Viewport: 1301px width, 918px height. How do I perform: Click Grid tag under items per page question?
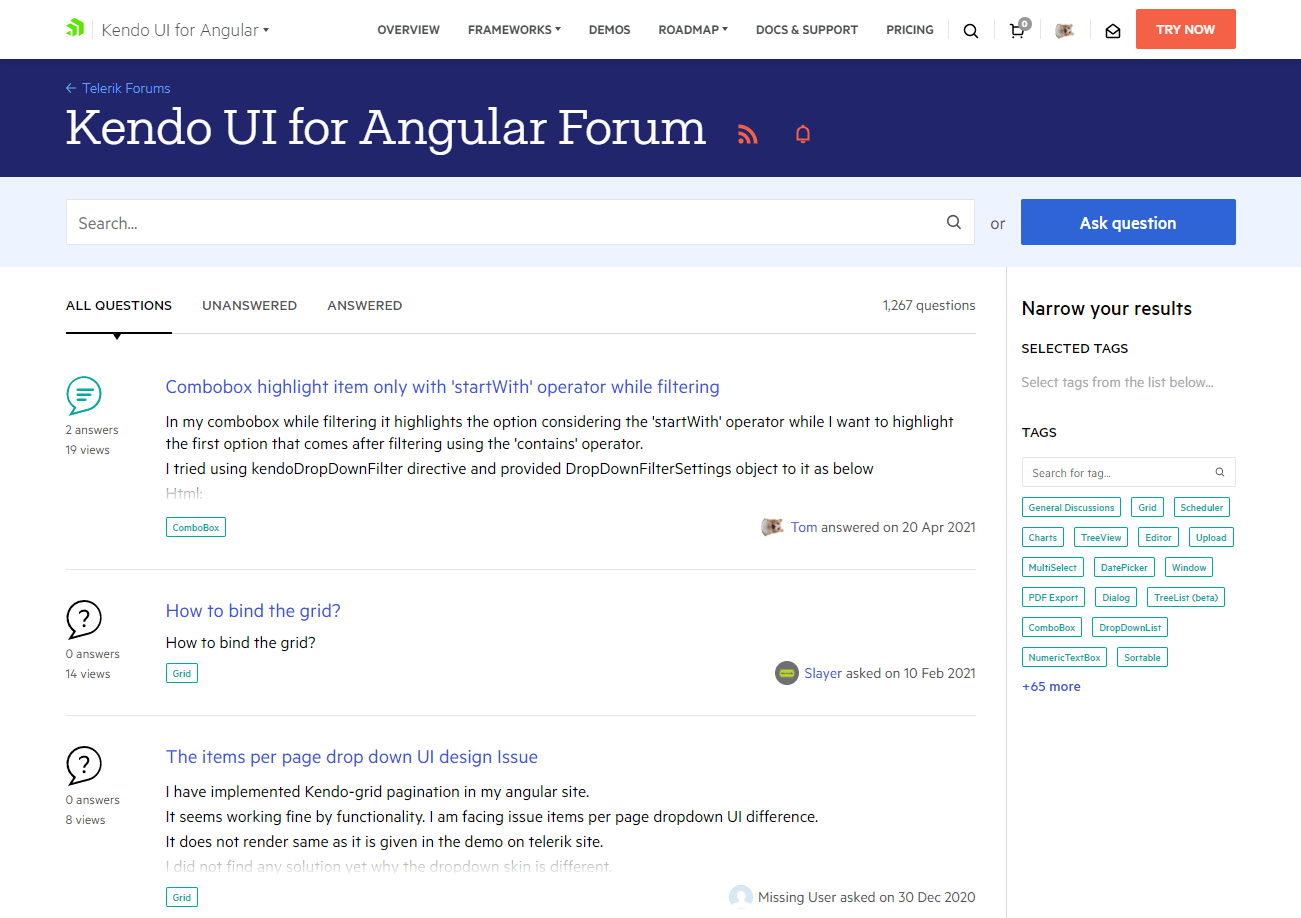[182, 897]
